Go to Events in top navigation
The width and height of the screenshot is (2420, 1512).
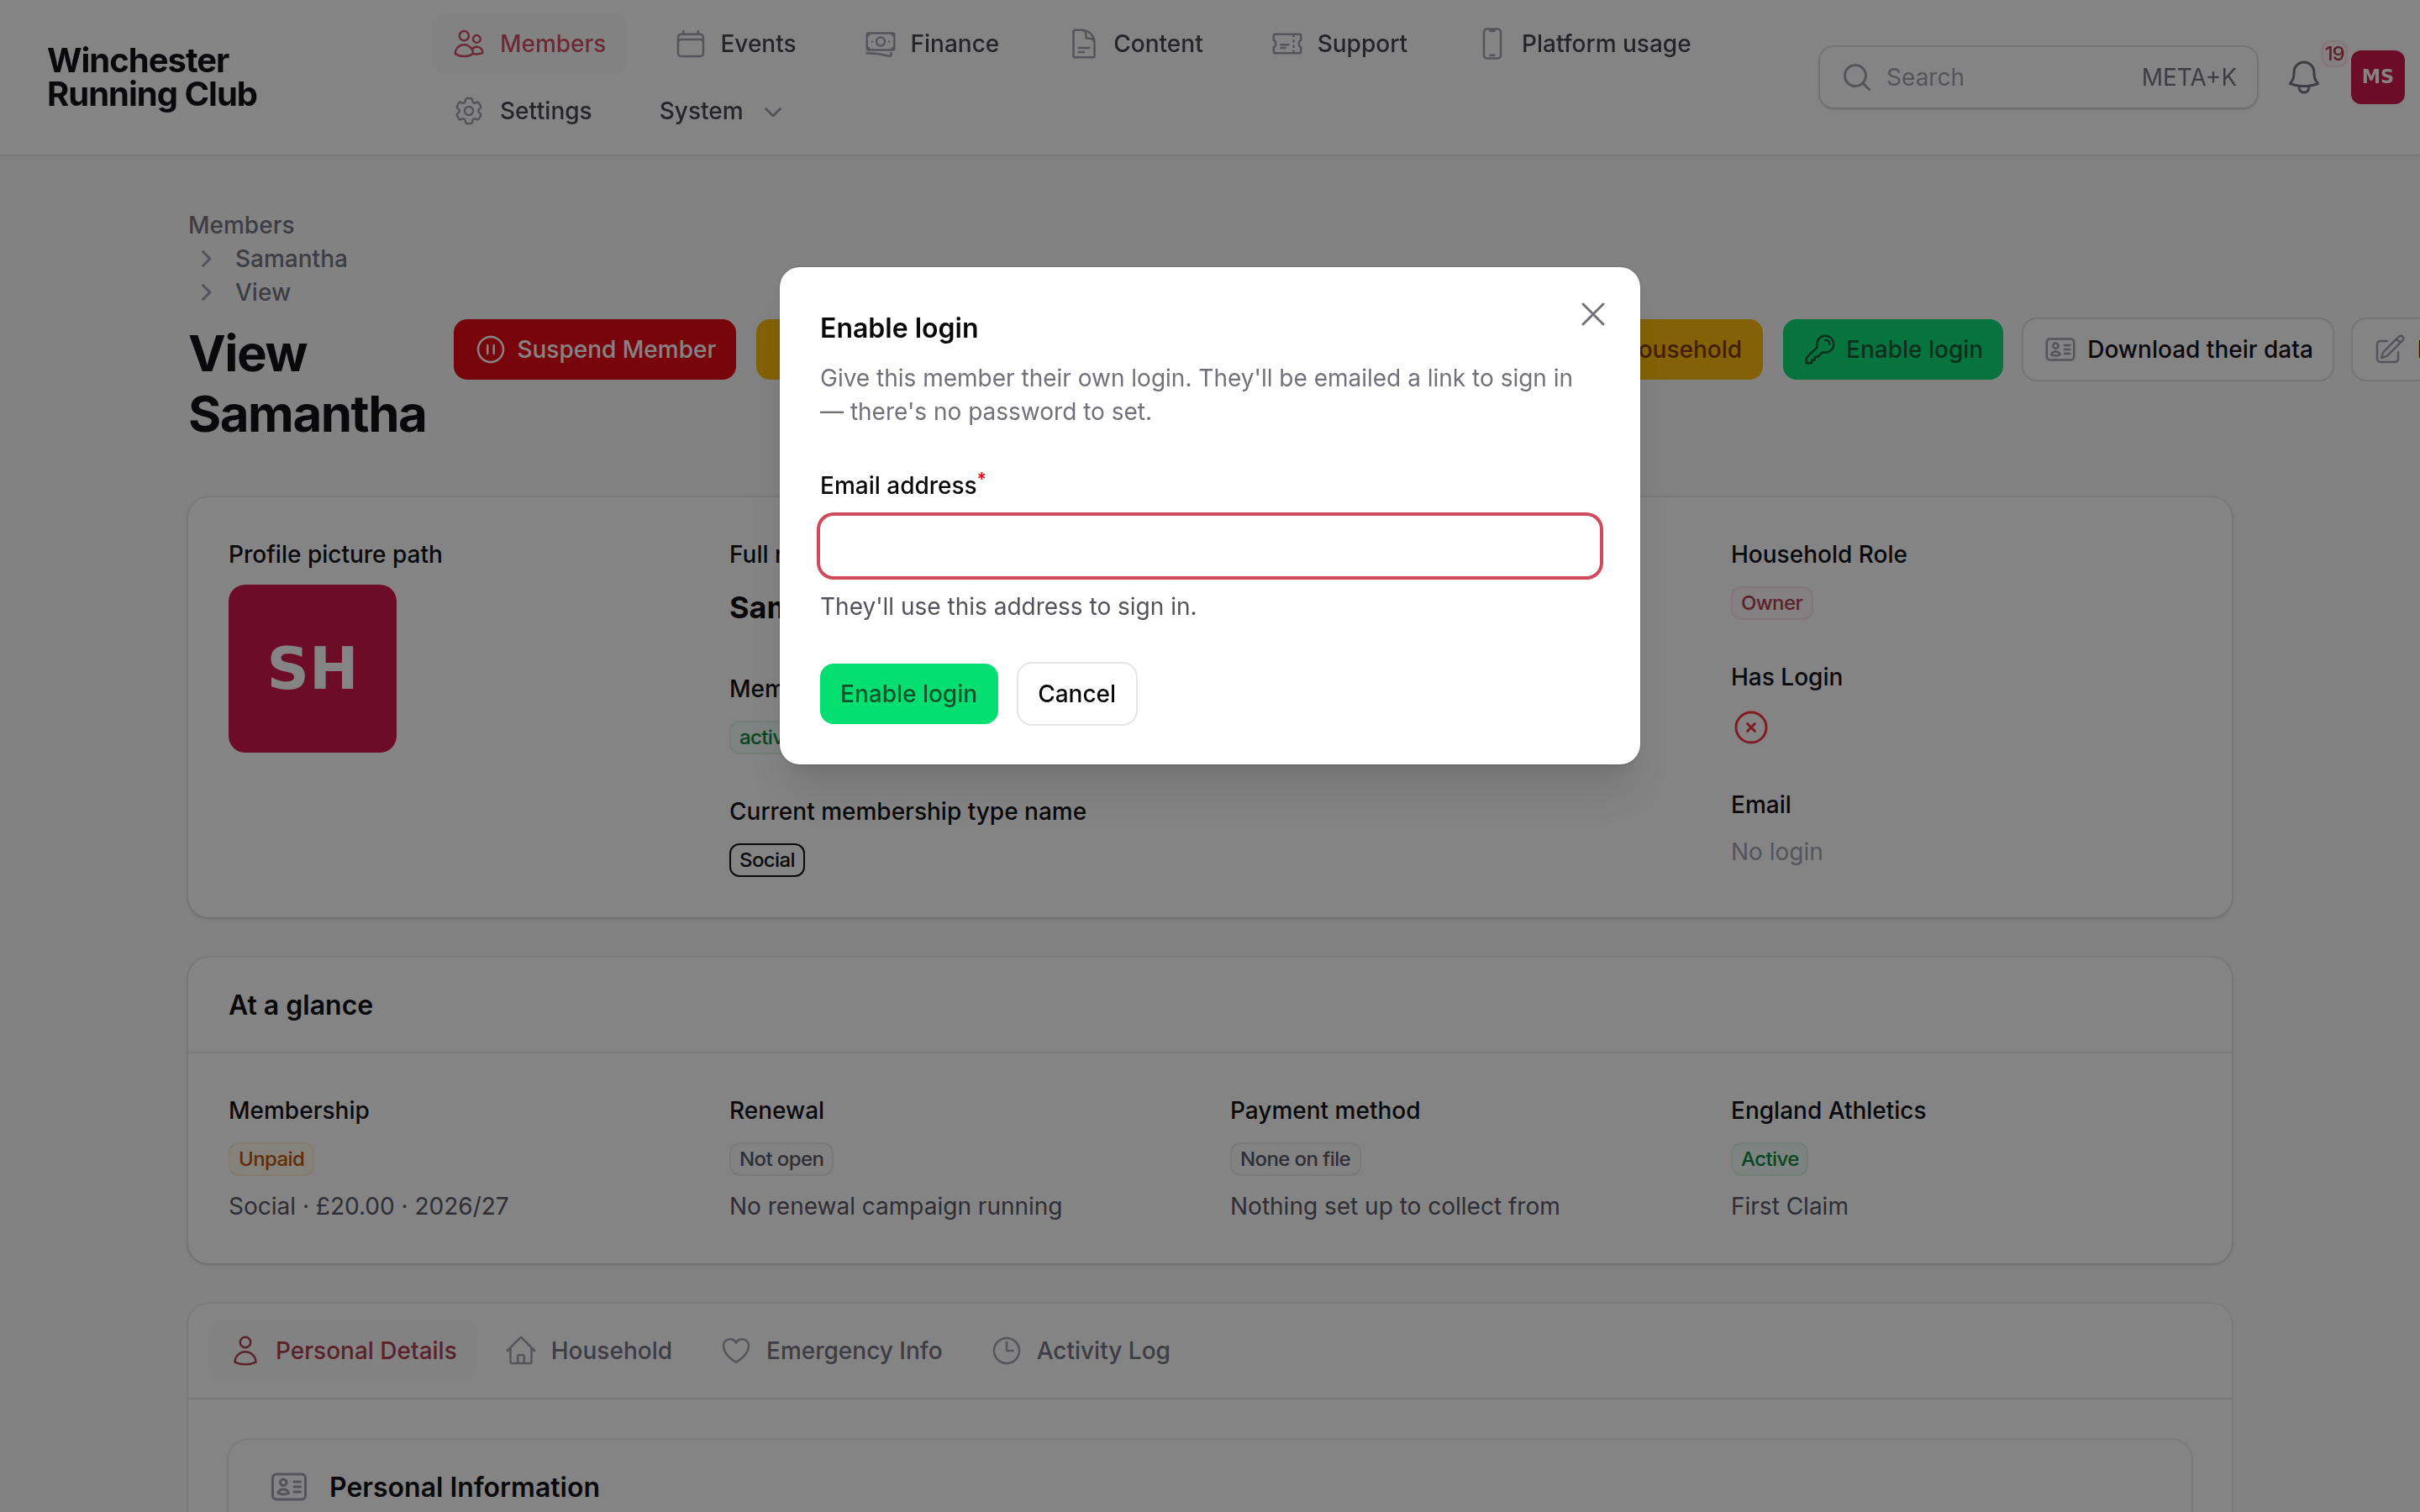736,44
